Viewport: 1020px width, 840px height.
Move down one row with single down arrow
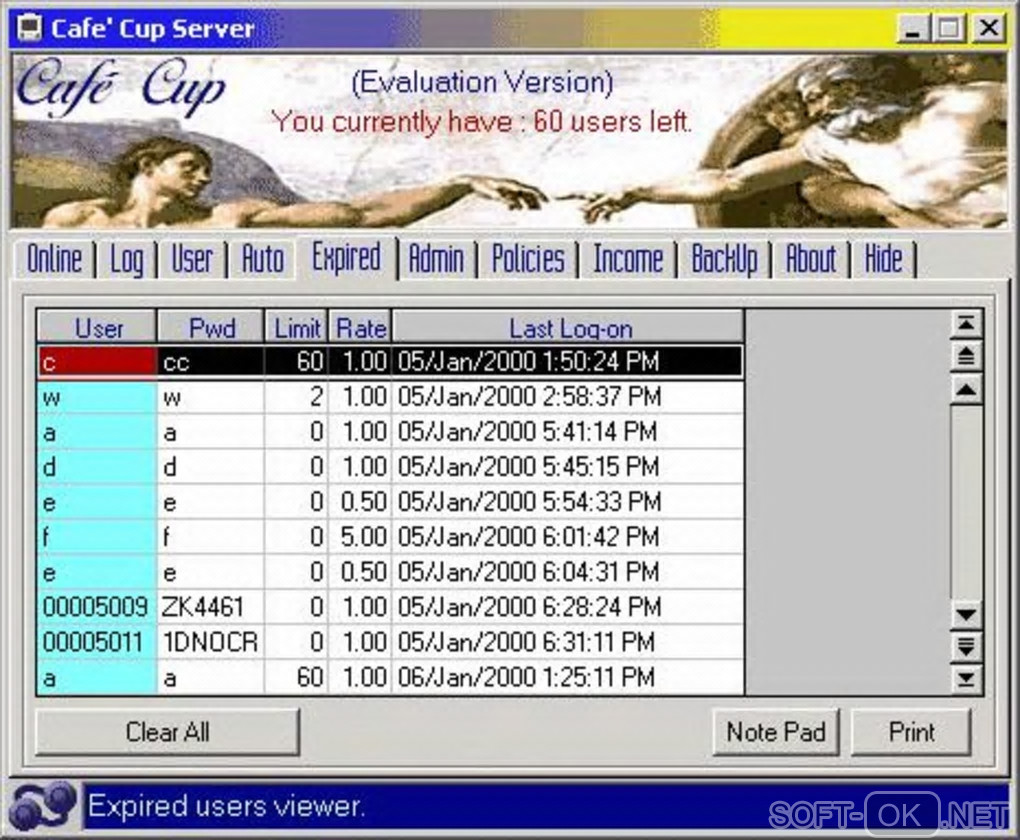pyautogui.click(x=966, y=614)
